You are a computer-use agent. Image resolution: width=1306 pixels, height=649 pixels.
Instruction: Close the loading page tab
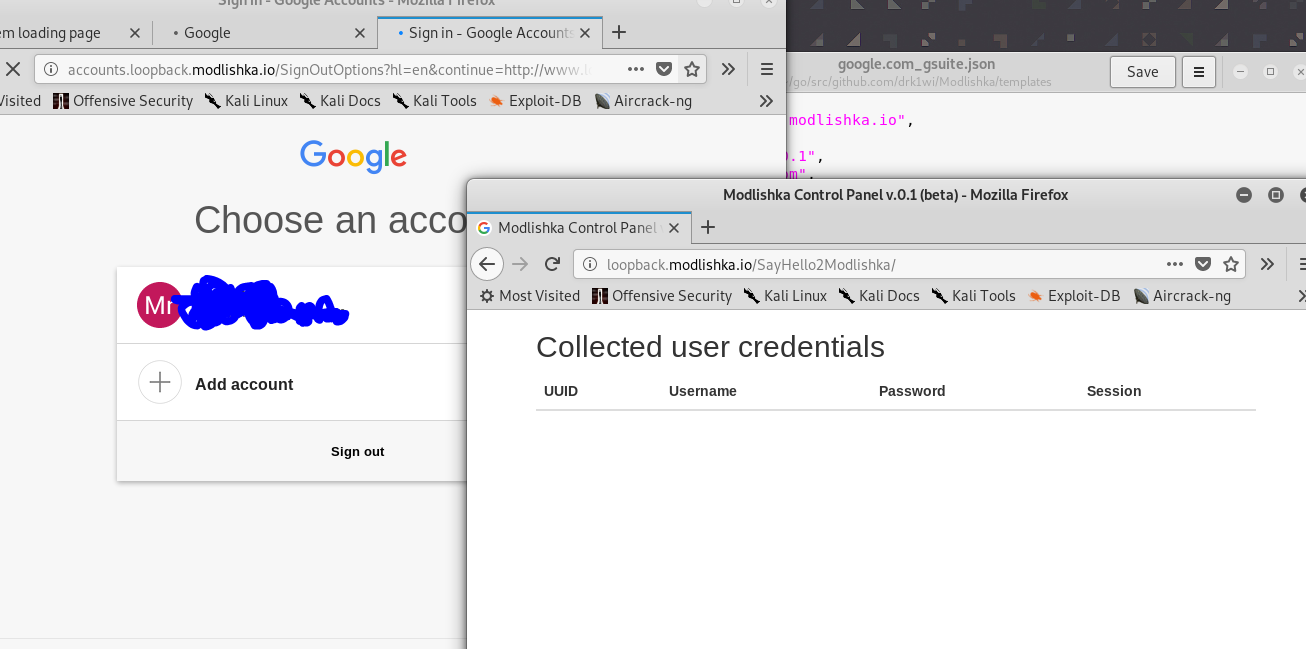point(135,33)
